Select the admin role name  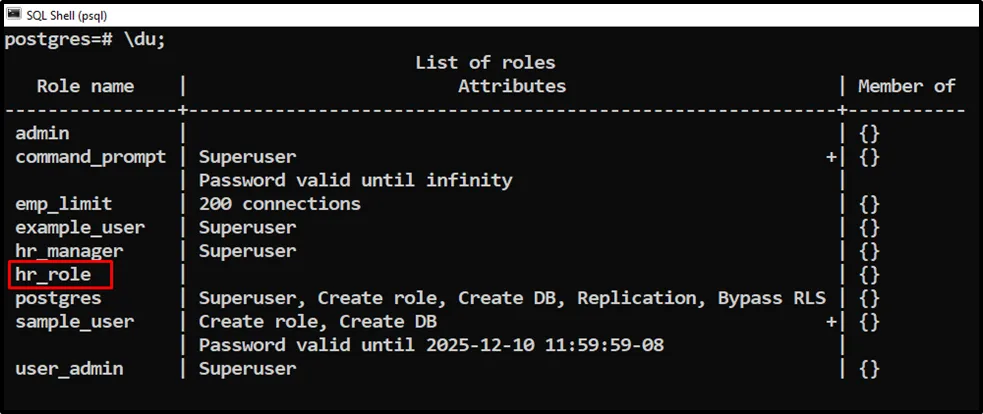tap(42, 133)
